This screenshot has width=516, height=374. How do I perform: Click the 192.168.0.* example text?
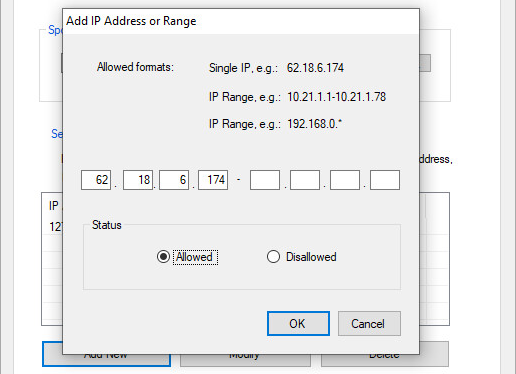tap(314, 124)
